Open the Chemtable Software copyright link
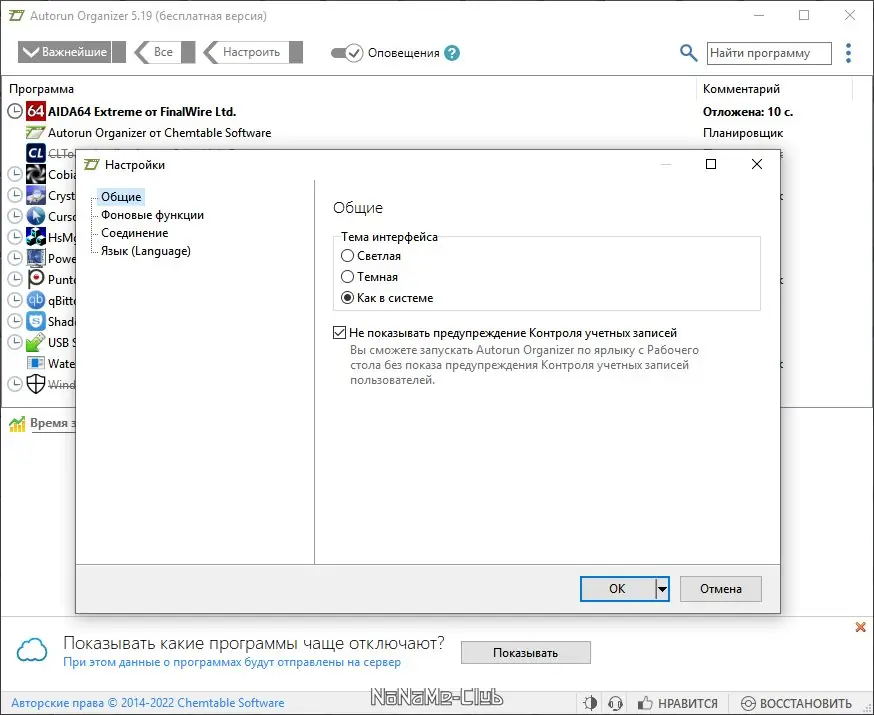This screenshot has width=874, height=715. pyautogui.click(x=148, y=703)
